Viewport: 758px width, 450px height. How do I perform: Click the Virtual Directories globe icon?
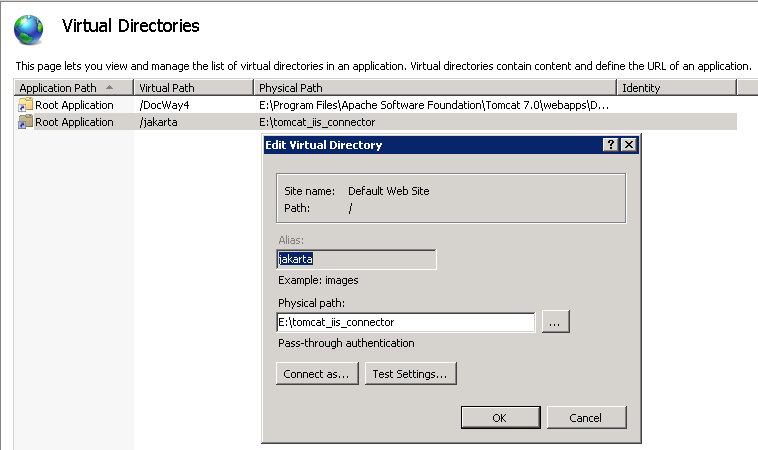coord(29,29)
